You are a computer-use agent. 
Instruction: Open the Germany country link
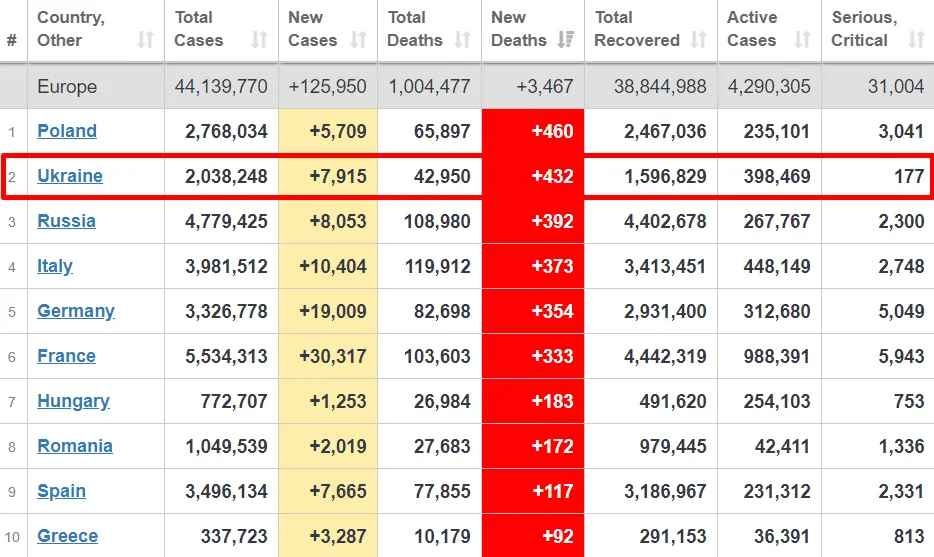76,311
